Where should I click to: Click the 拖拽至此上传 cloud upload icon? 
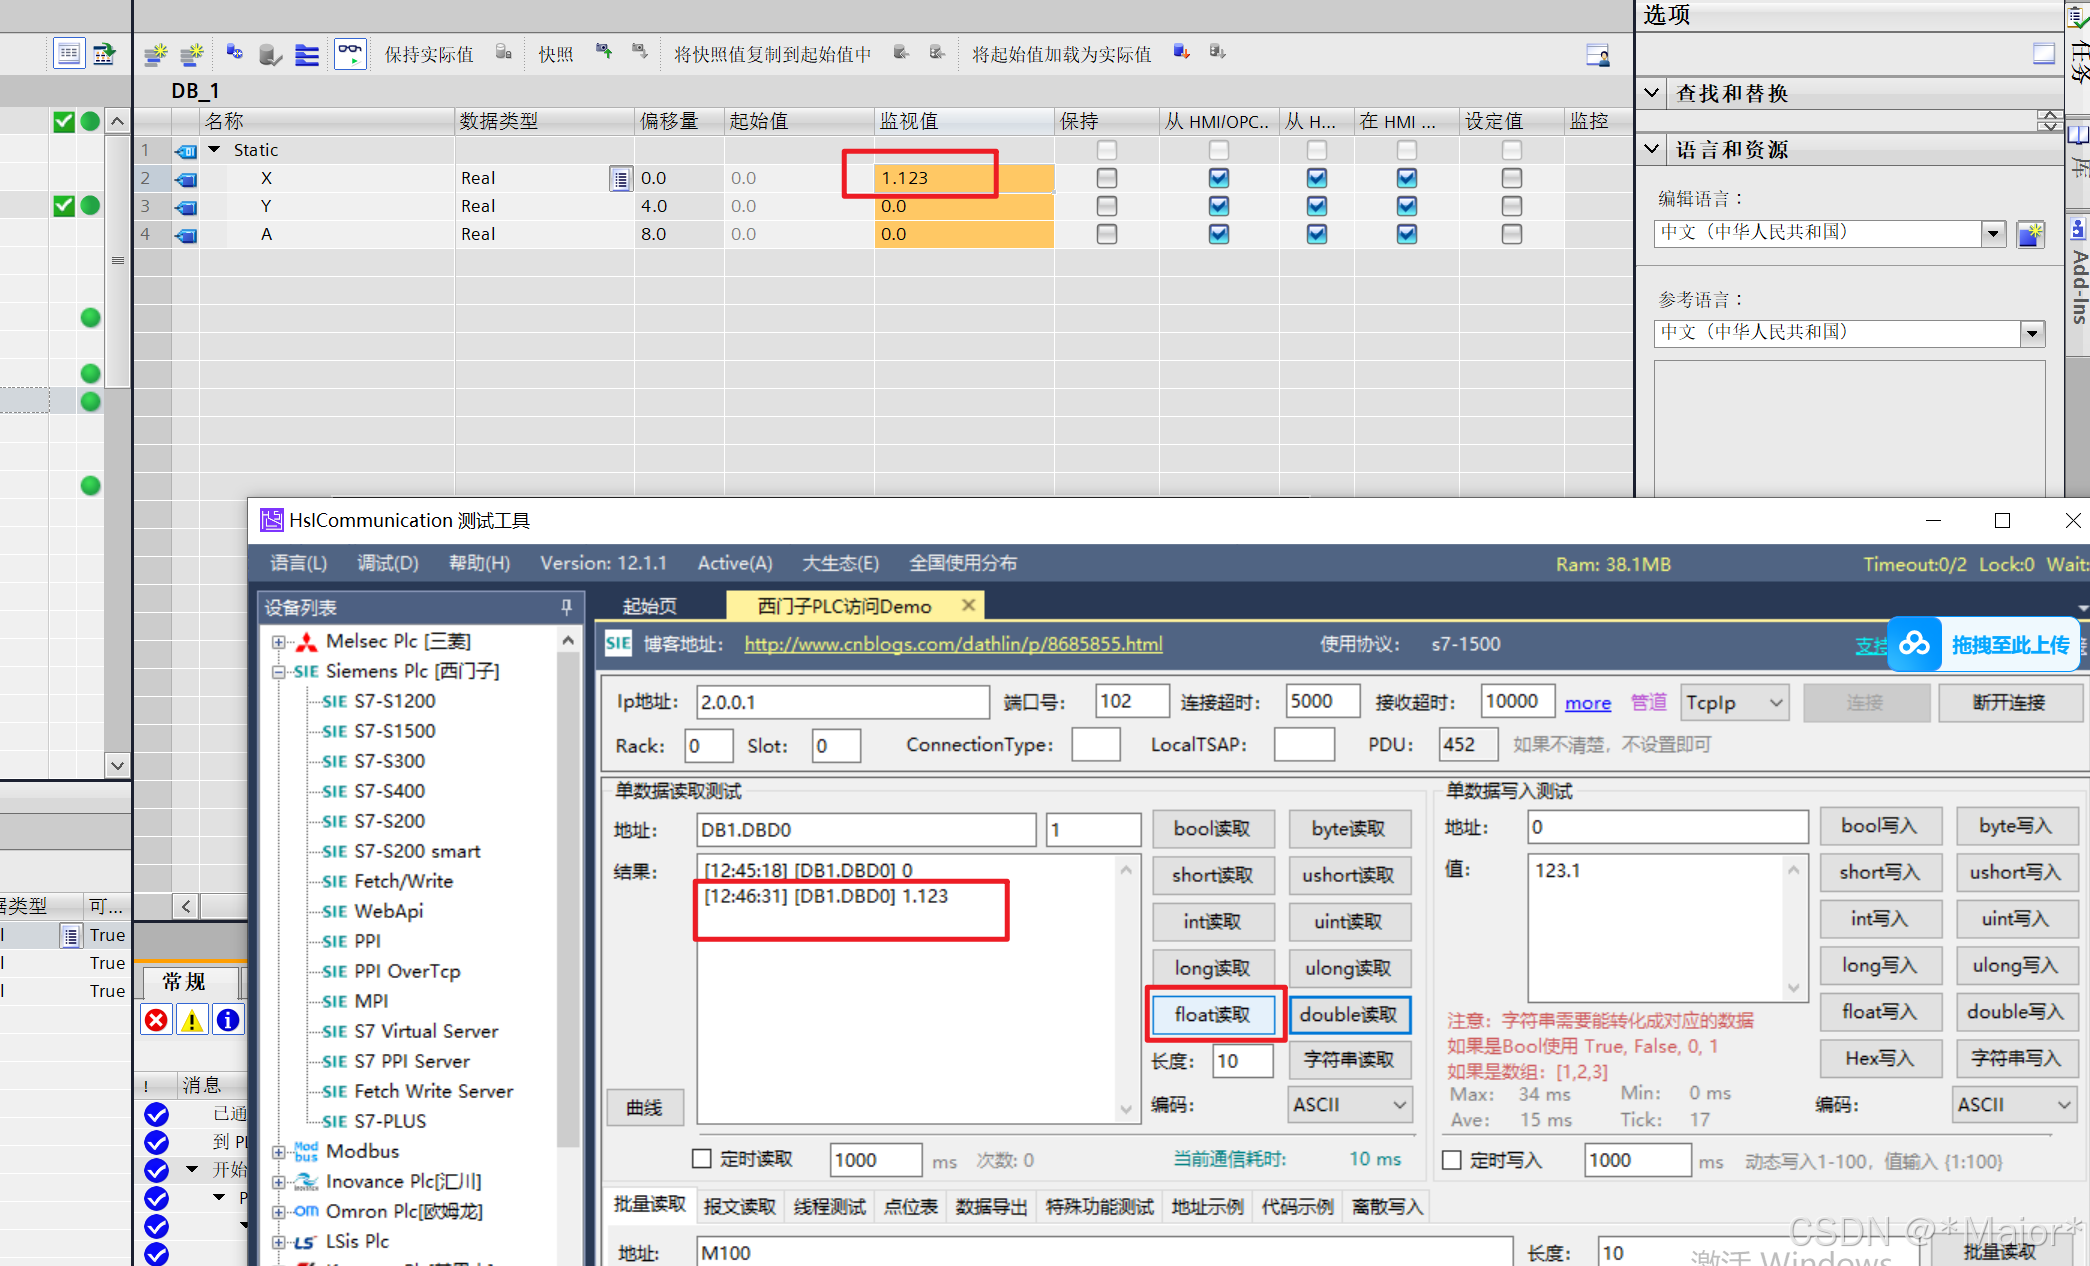[x=1914, y=644]
